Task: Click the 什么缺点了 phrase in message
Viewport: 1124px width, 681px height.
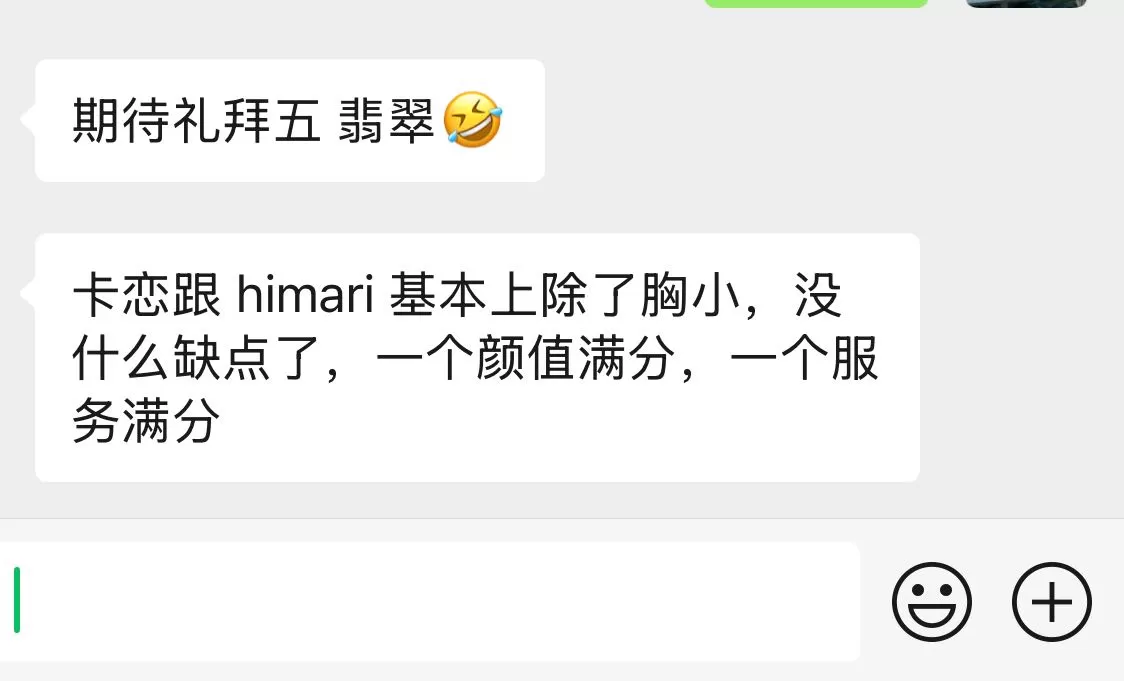Action: (x=196, y=358)
